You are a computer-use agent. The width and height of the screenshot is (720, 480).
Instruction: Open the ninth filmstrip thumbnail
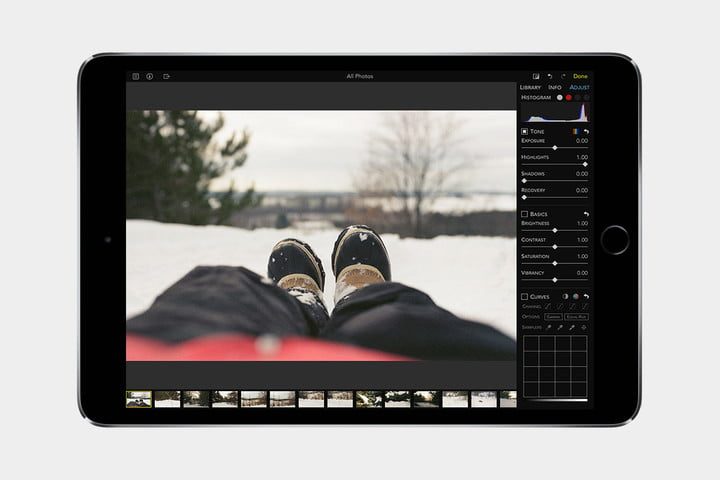[x=369, y=399]
